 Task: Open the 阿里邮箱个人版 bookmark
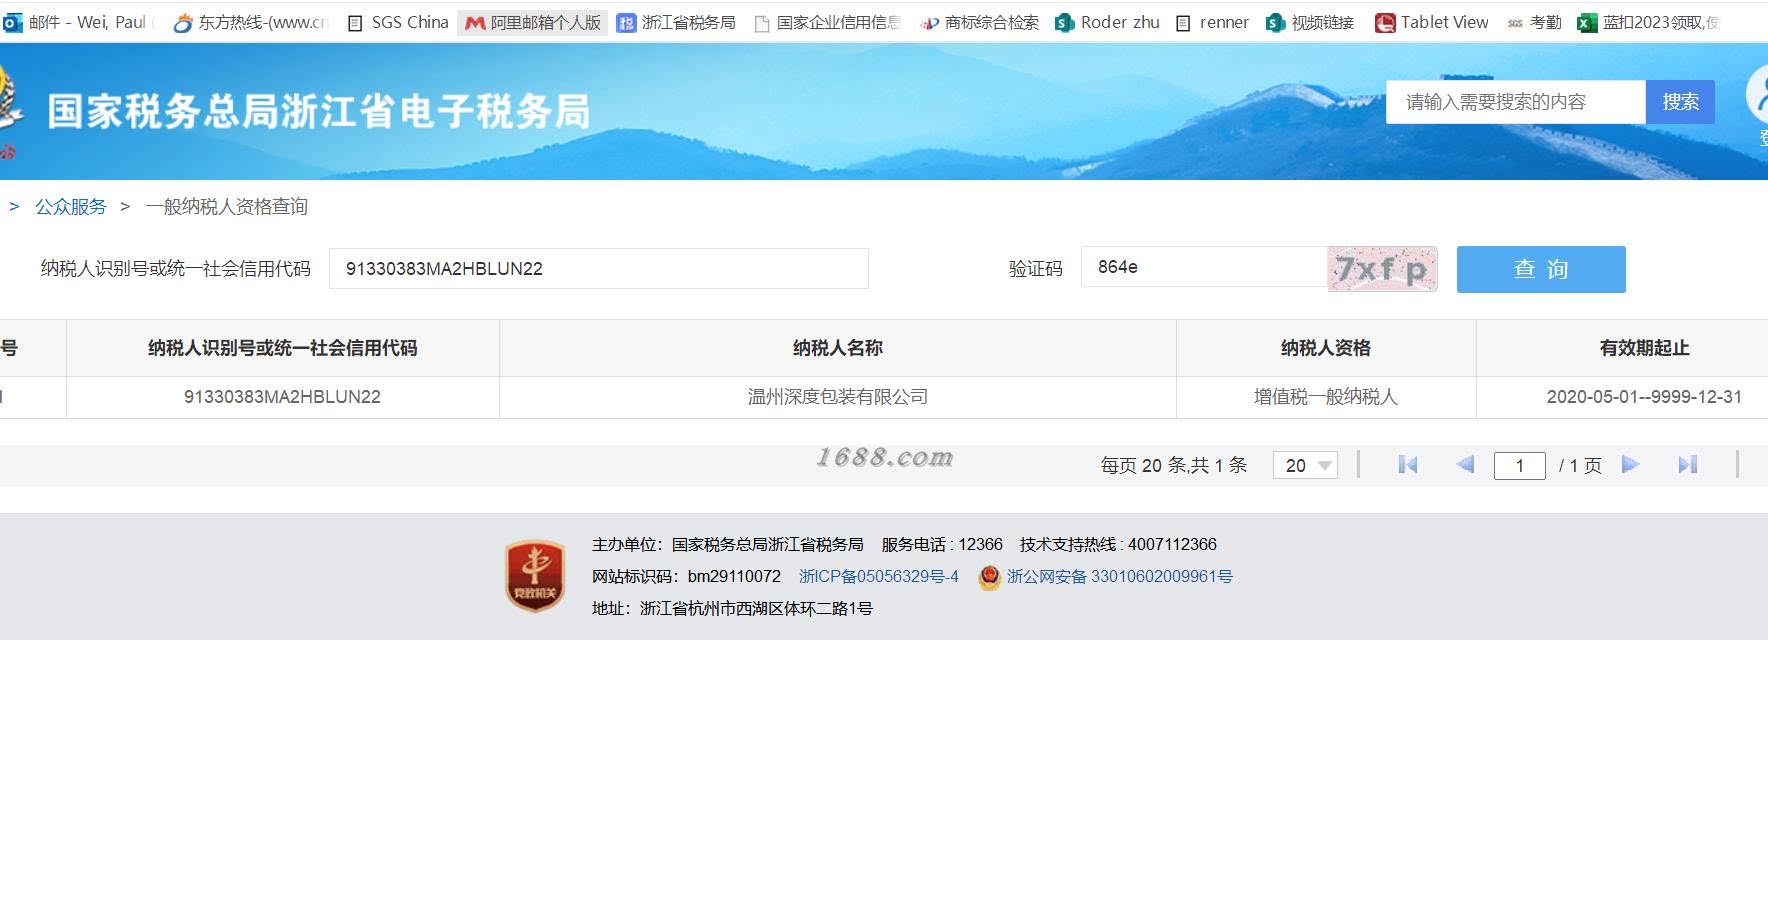[533, 22]
